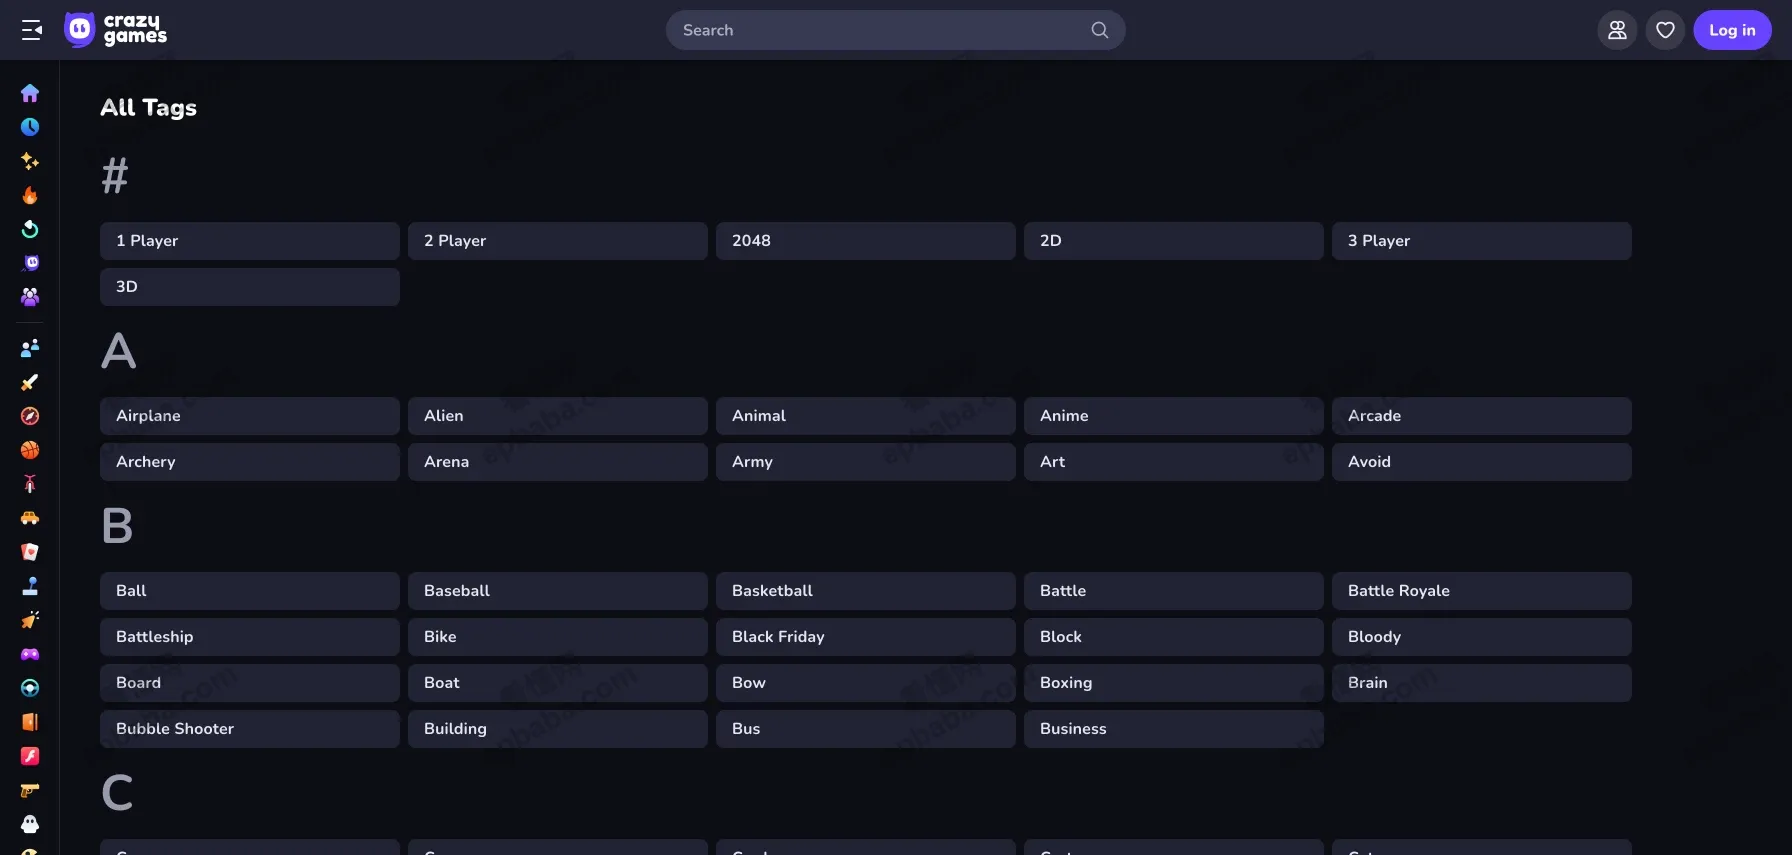Select the Battle Royale tag

(x=1481, y=591)
